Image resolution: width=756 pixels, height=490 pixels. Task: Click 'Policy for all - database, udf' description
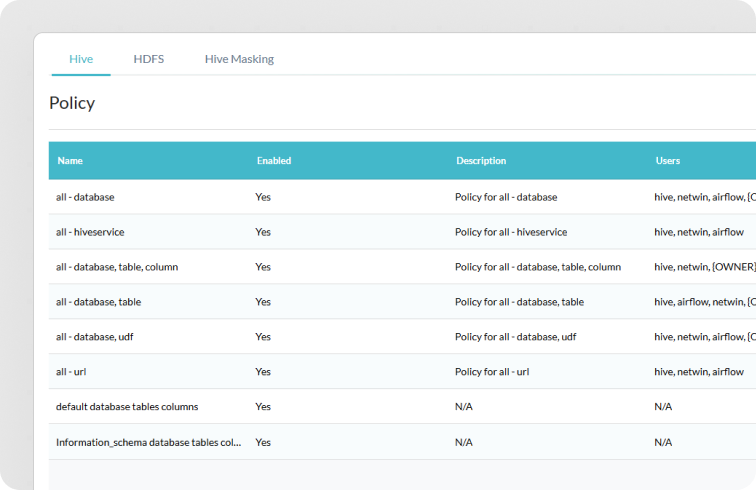pos(515,337)
